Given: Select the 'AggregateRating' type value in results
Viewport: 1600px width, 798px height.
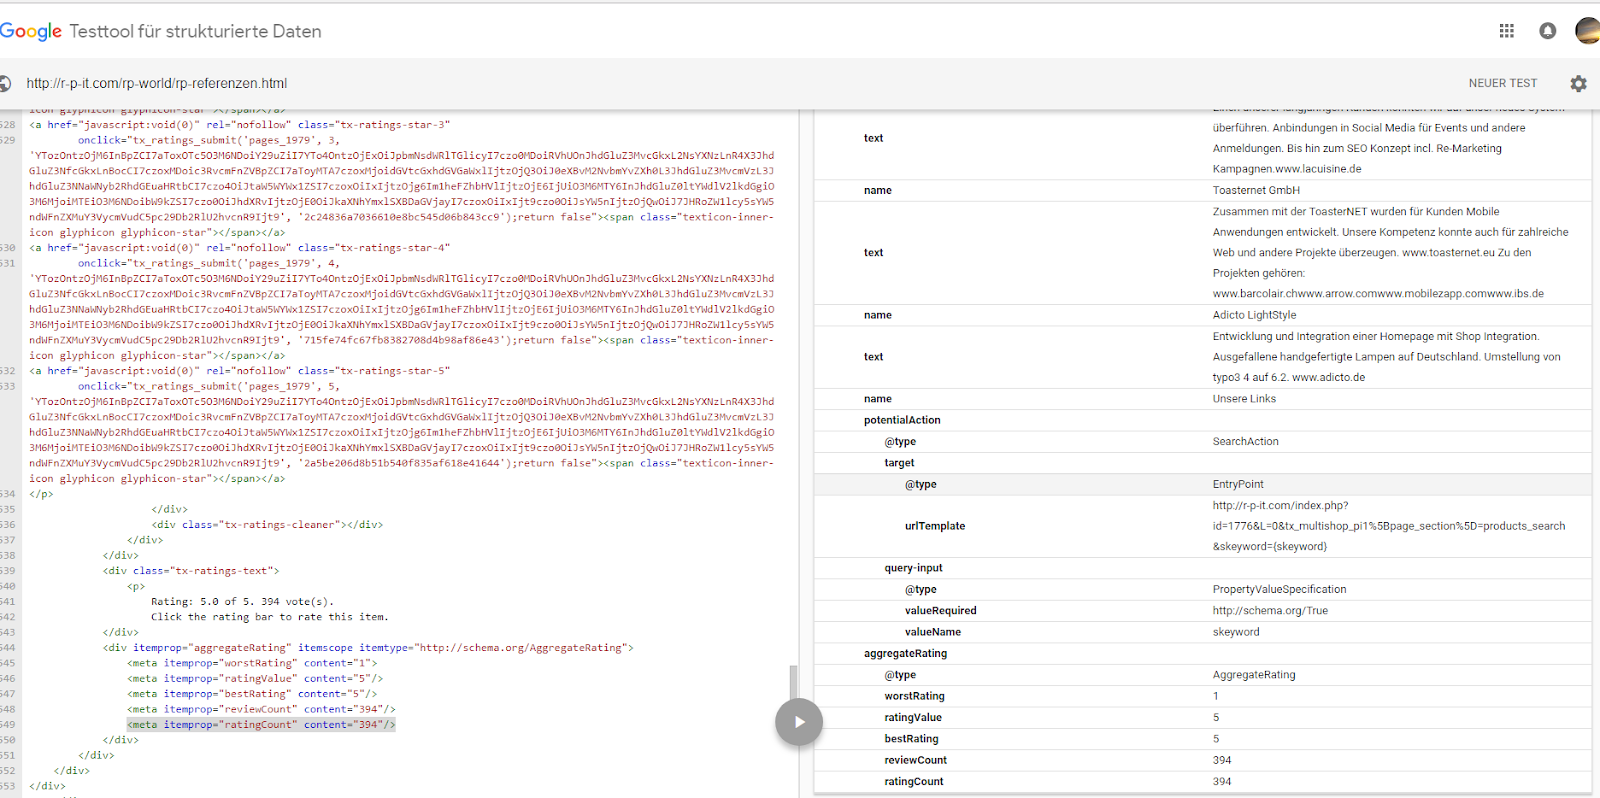Looking at the screenshot, I should point(1254,675).
